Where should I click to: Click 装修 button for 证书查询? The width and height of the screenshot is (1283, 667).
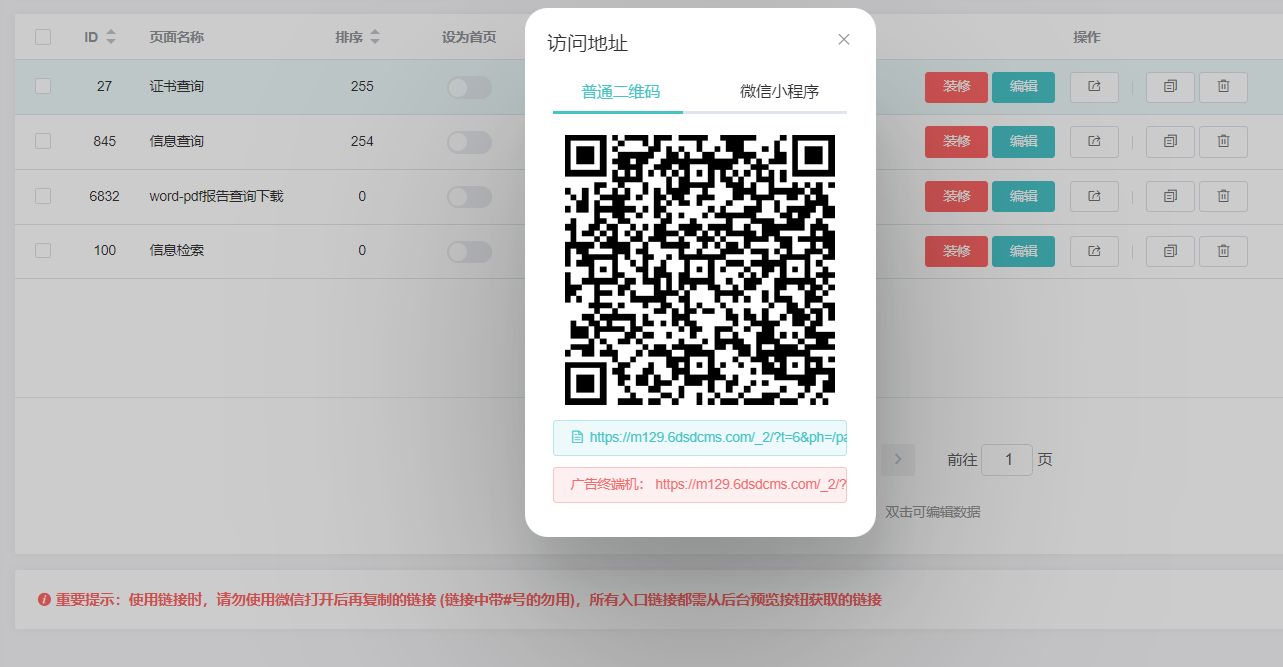956,87
